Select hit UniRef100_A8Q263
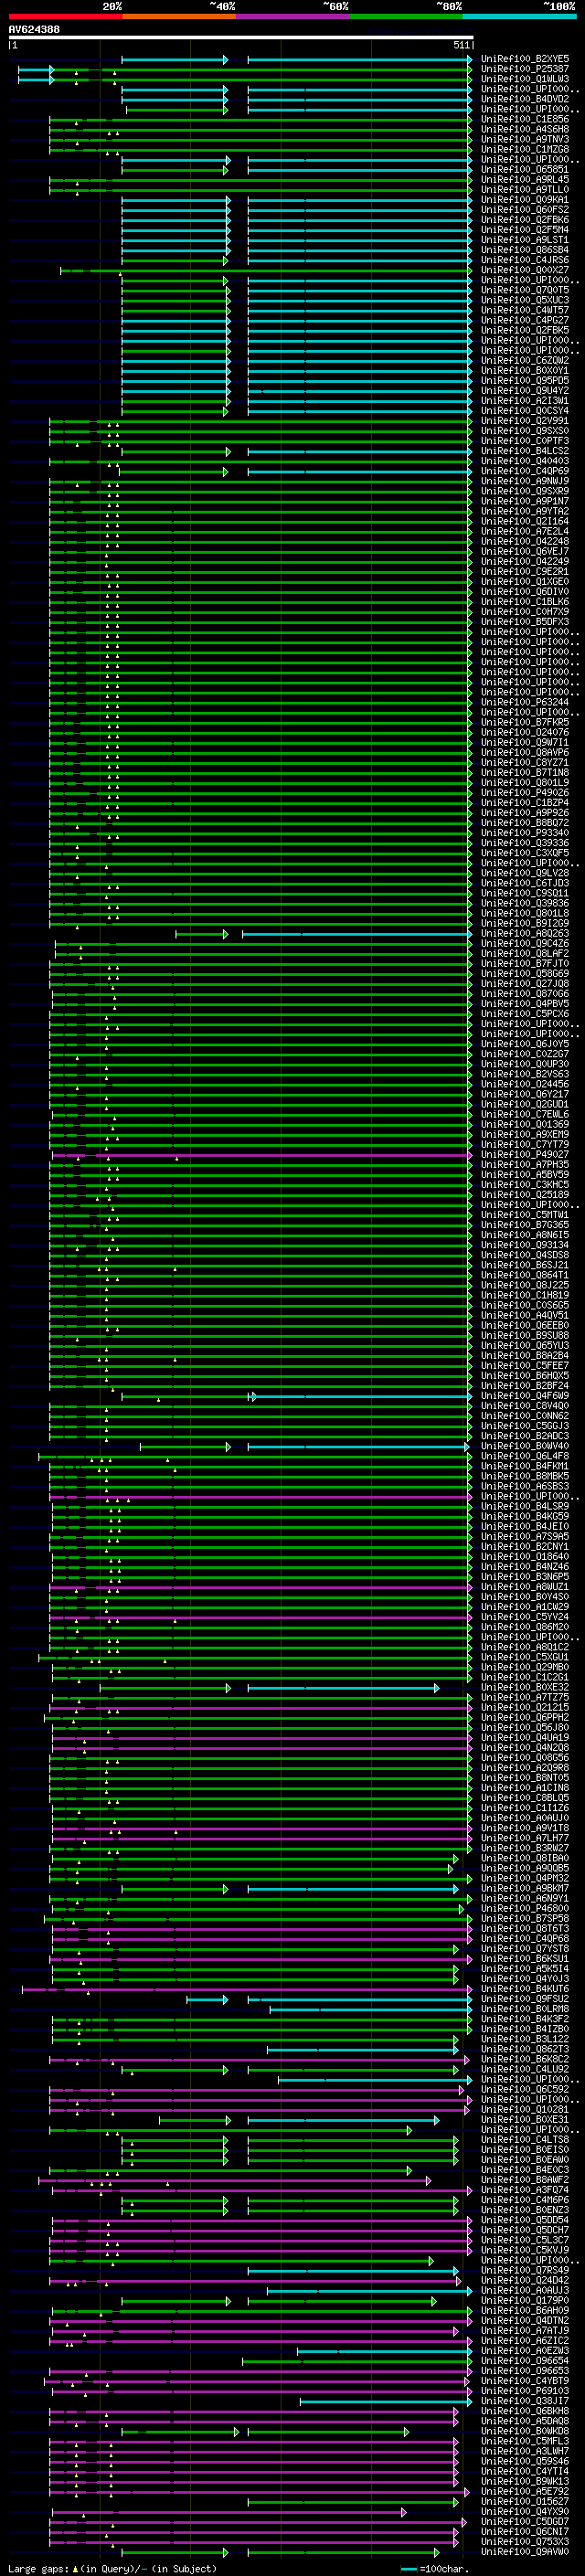This screenshot has width=585, height=2576. 524,934
